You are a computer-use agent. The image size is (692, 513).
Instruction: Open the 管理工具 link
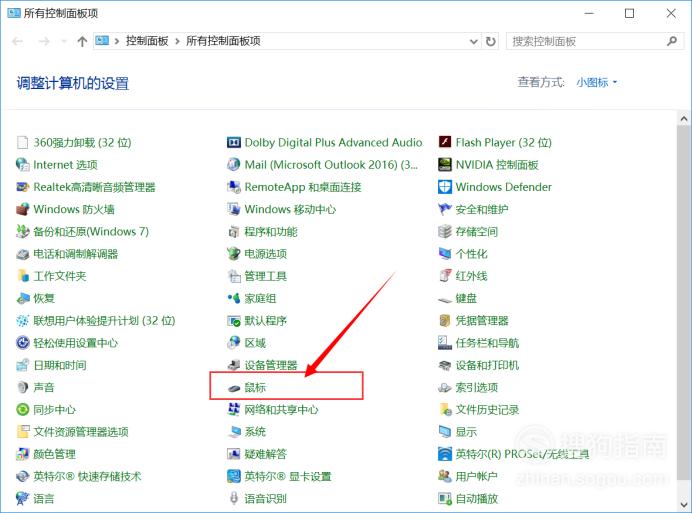[x=265, y=276]
